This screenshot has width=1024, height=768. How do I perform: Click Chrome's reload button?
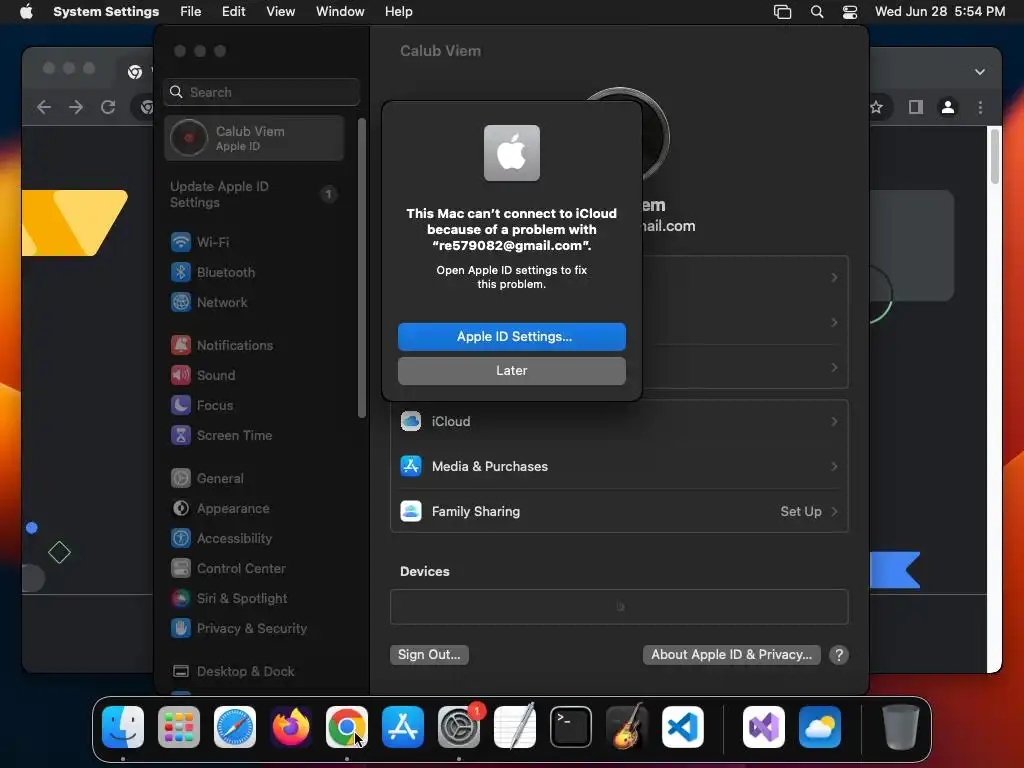click(x=108, y=107)
